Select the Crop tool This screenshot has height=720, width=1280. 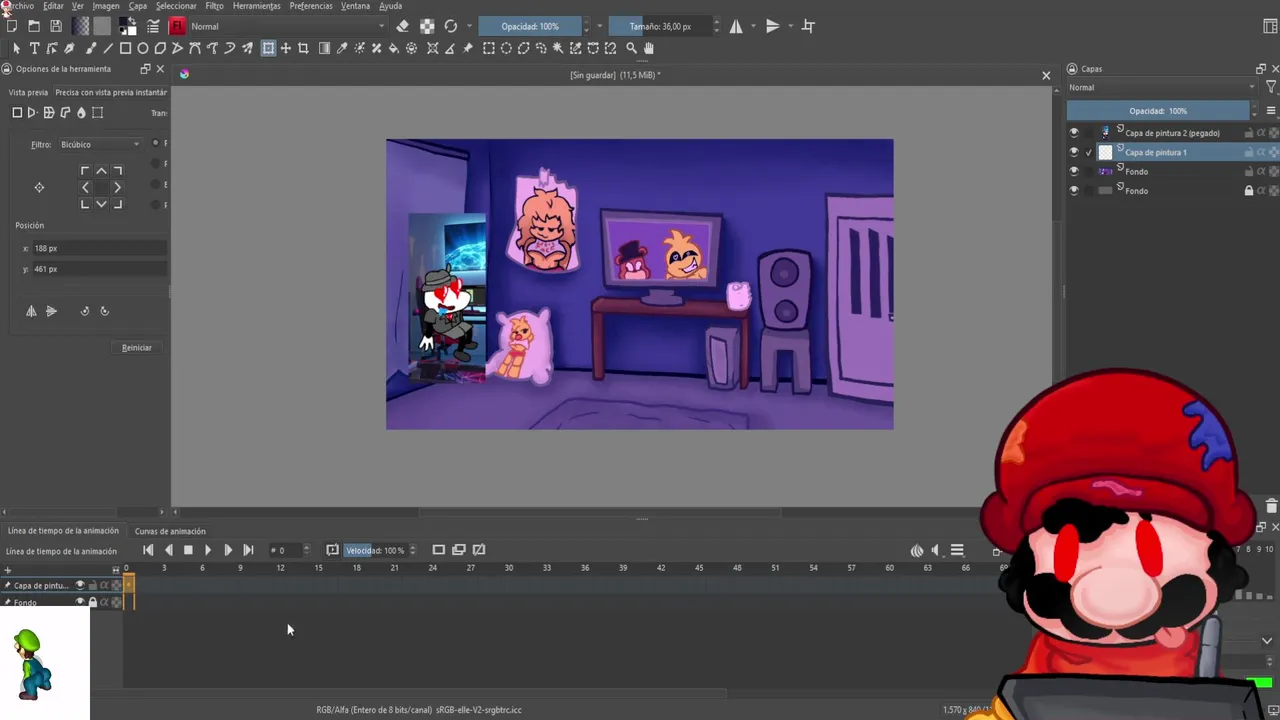tap(304, 48)
